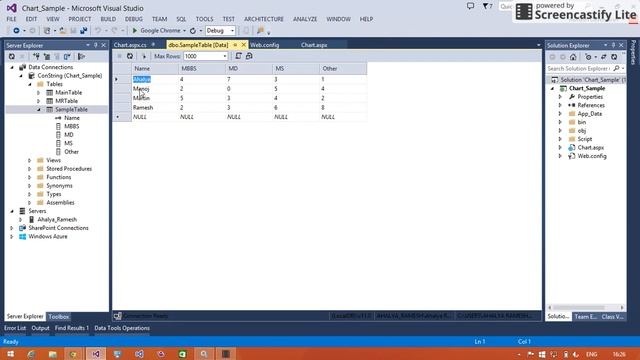
Task: Select the SampleTable tree item
Action: 71,109
